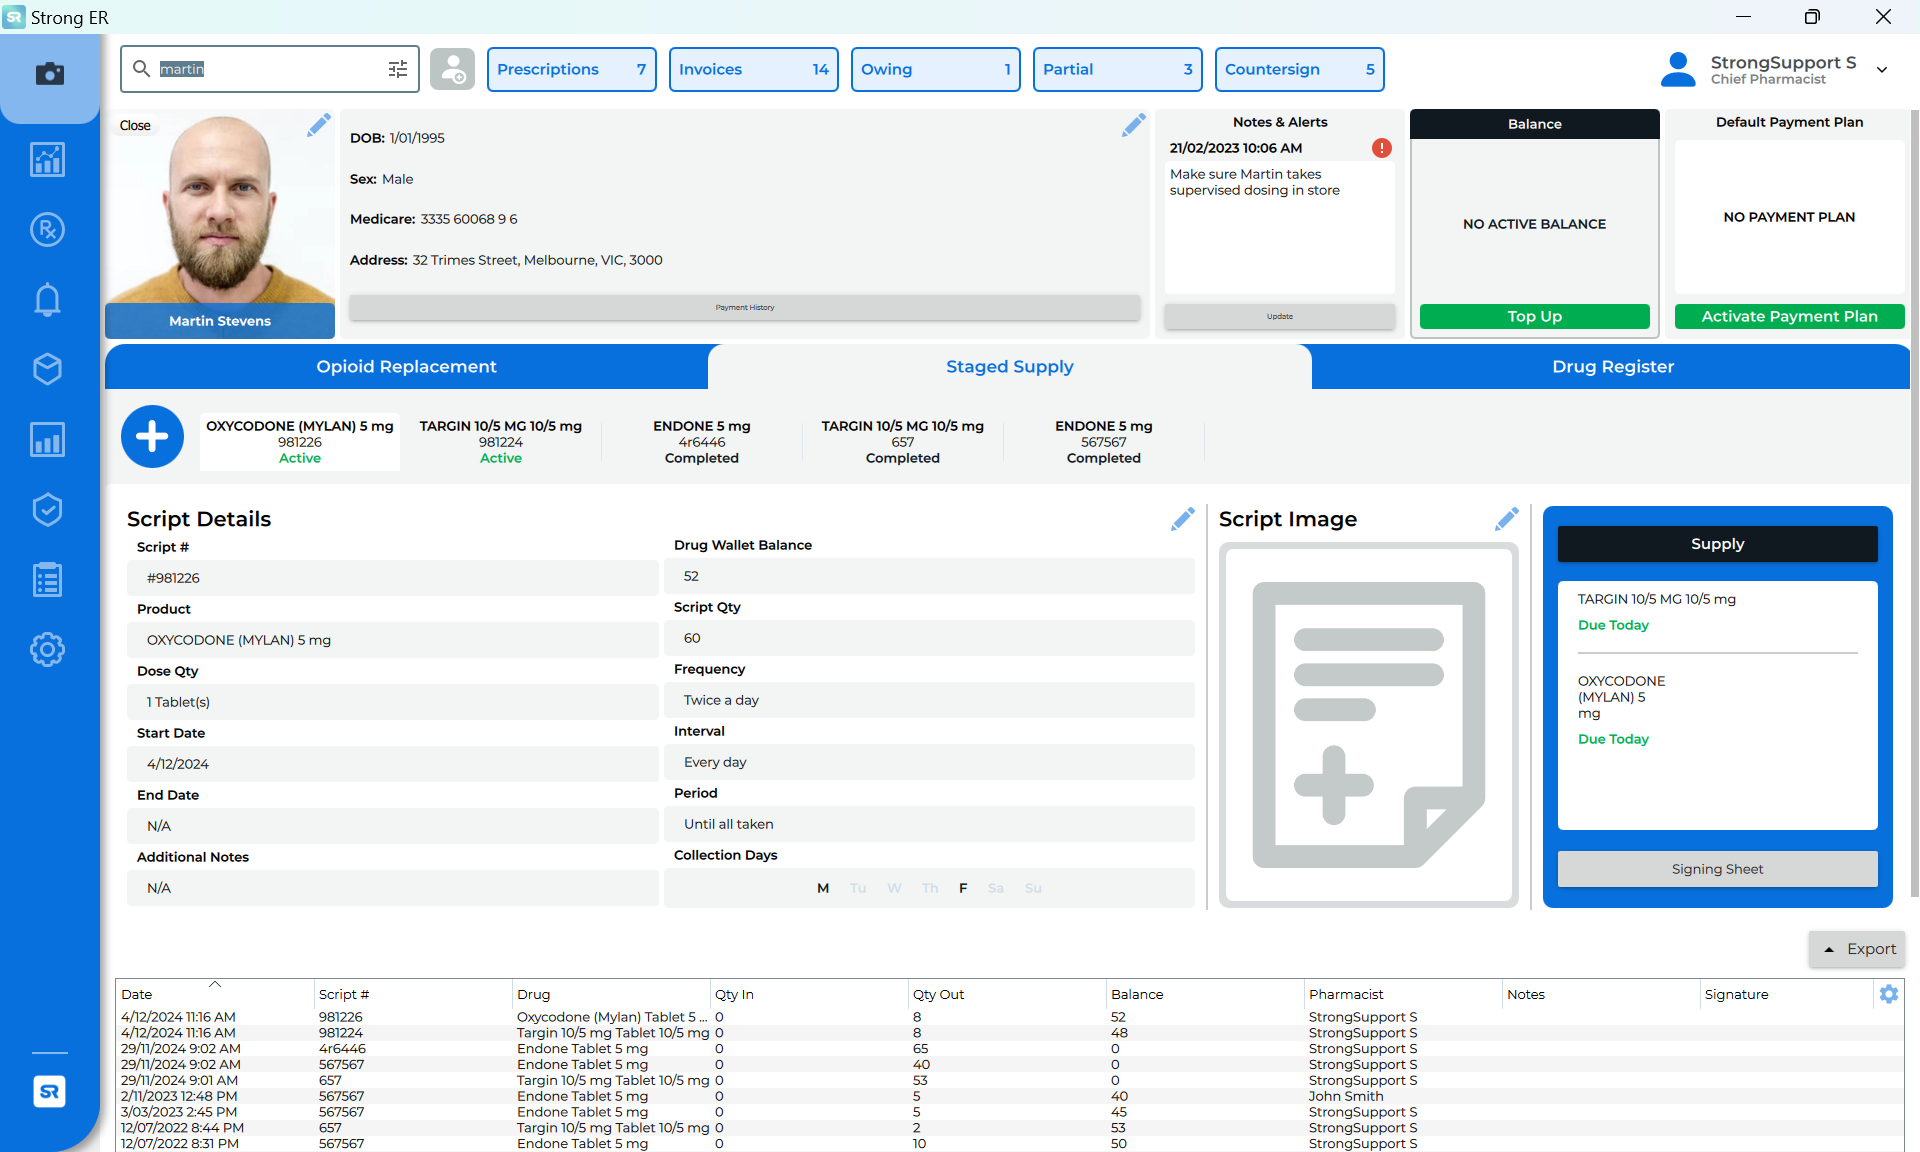This screenshot has height=1152, width=1920.
Task: Click the package box sidebar icon
Action: pyautogui.click(x=47, y=369)
